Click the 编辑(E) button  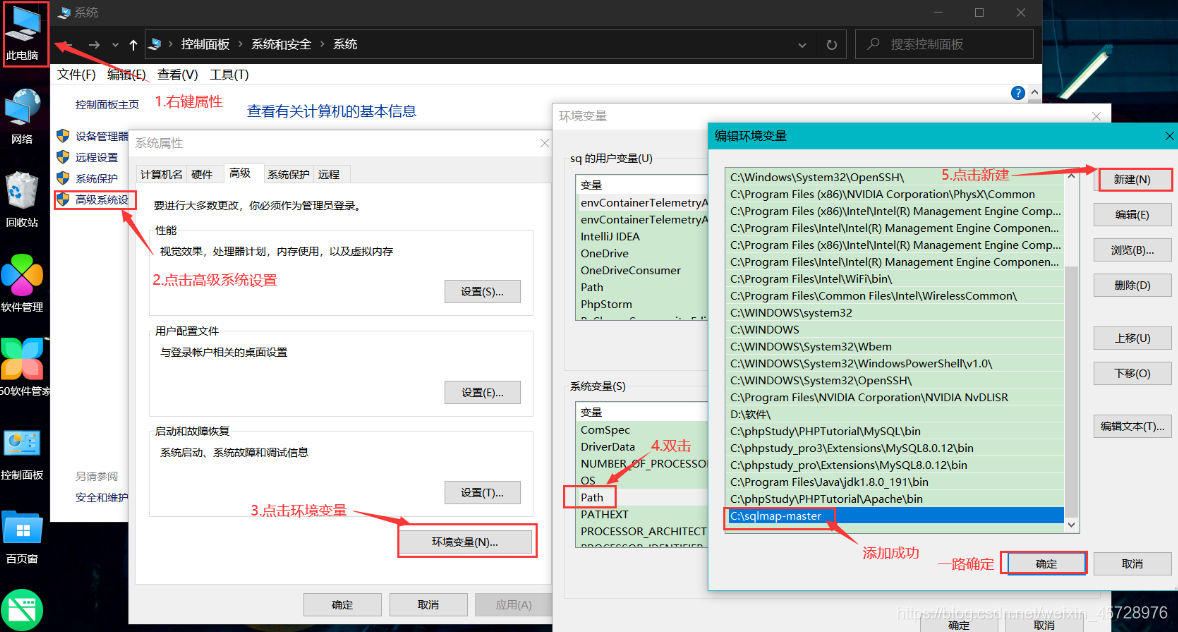point(1132,215)
